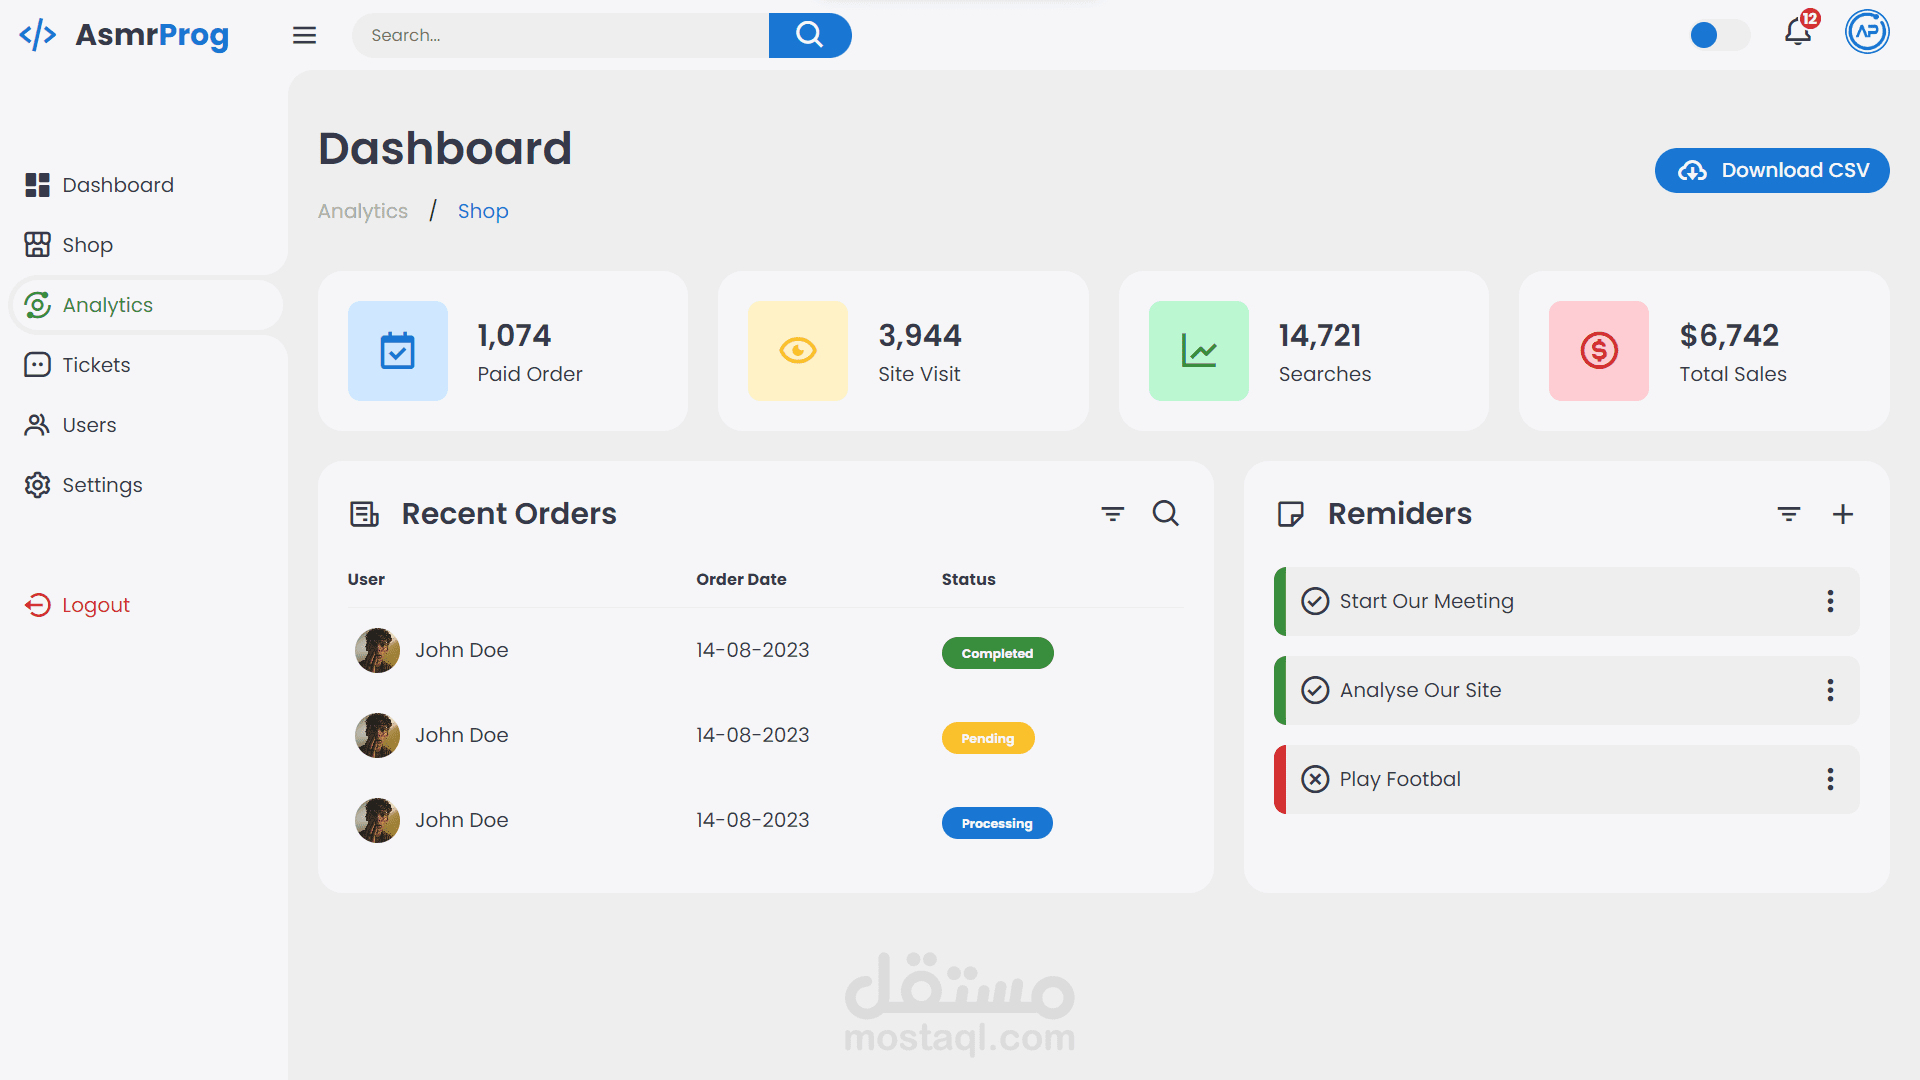This screenshot has height=1080, width=1920.
Task: Open options for Start Our Meeting
Action: point(1830,601)
